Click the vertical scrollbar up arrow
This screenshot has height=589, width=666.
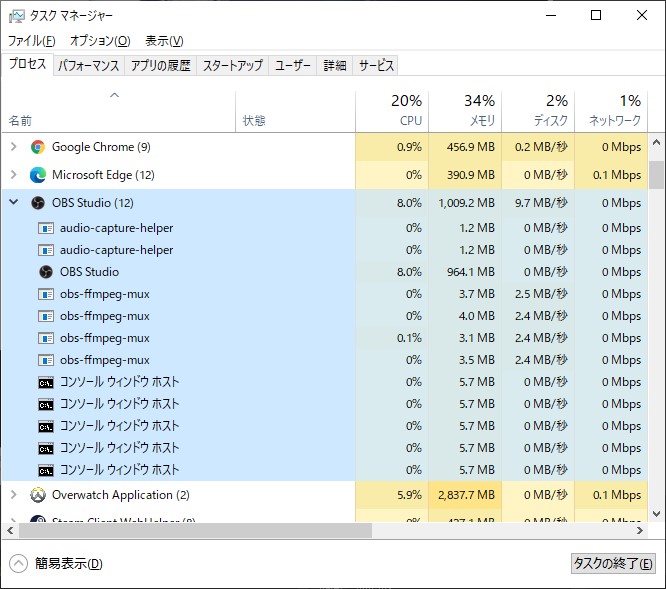click(x=656, y=142)
